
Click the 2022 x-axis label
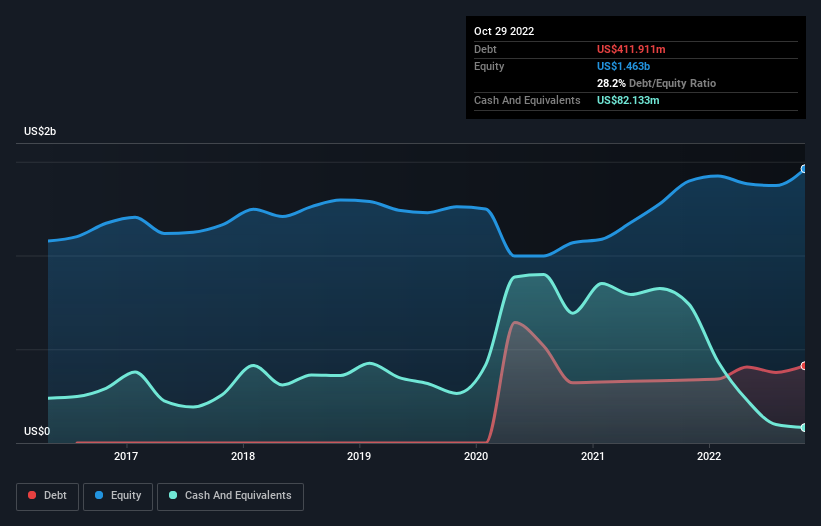(x=709, y=456)
